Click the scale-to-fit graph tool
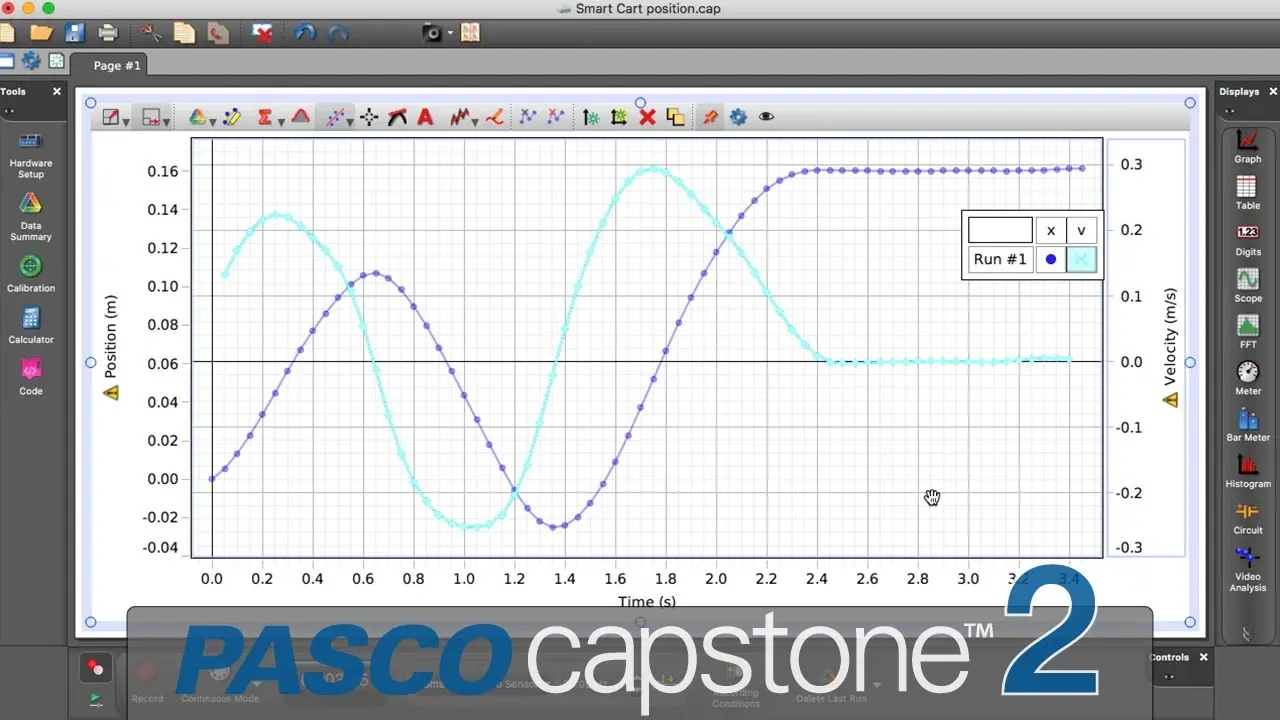 110,117
